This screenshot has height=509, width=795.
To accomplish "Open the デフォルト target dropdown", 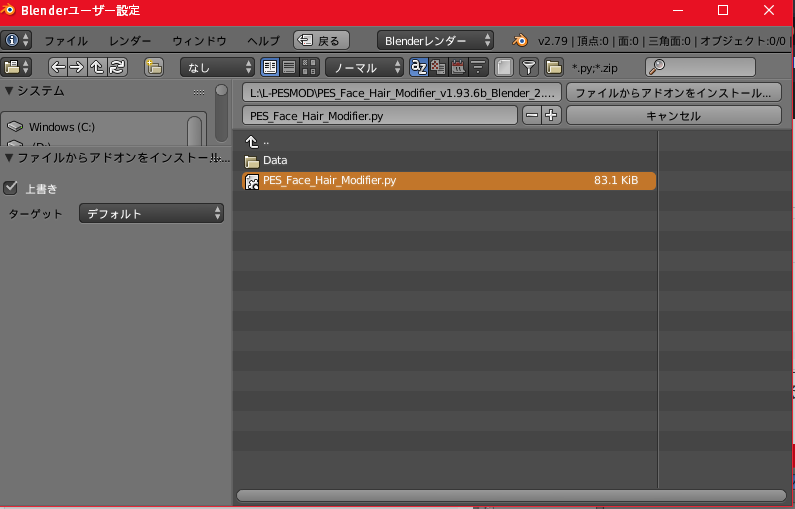I will pos(151,213).
